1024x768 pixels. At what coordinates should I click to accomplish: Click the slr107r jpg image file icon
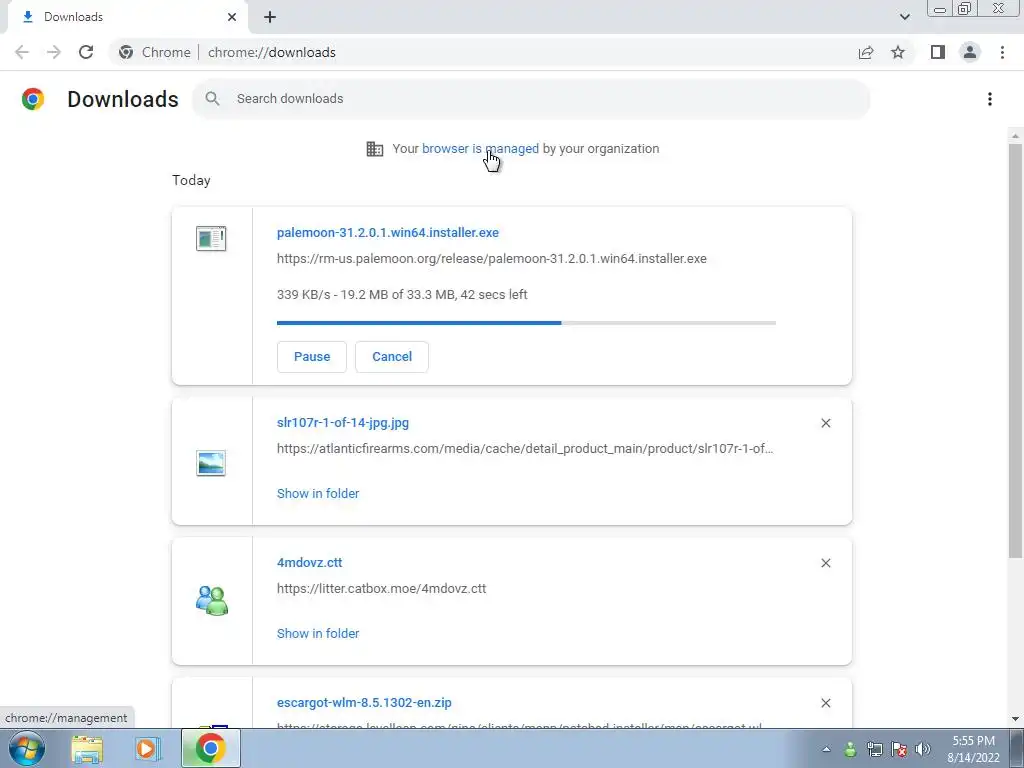tap(211, 463)
